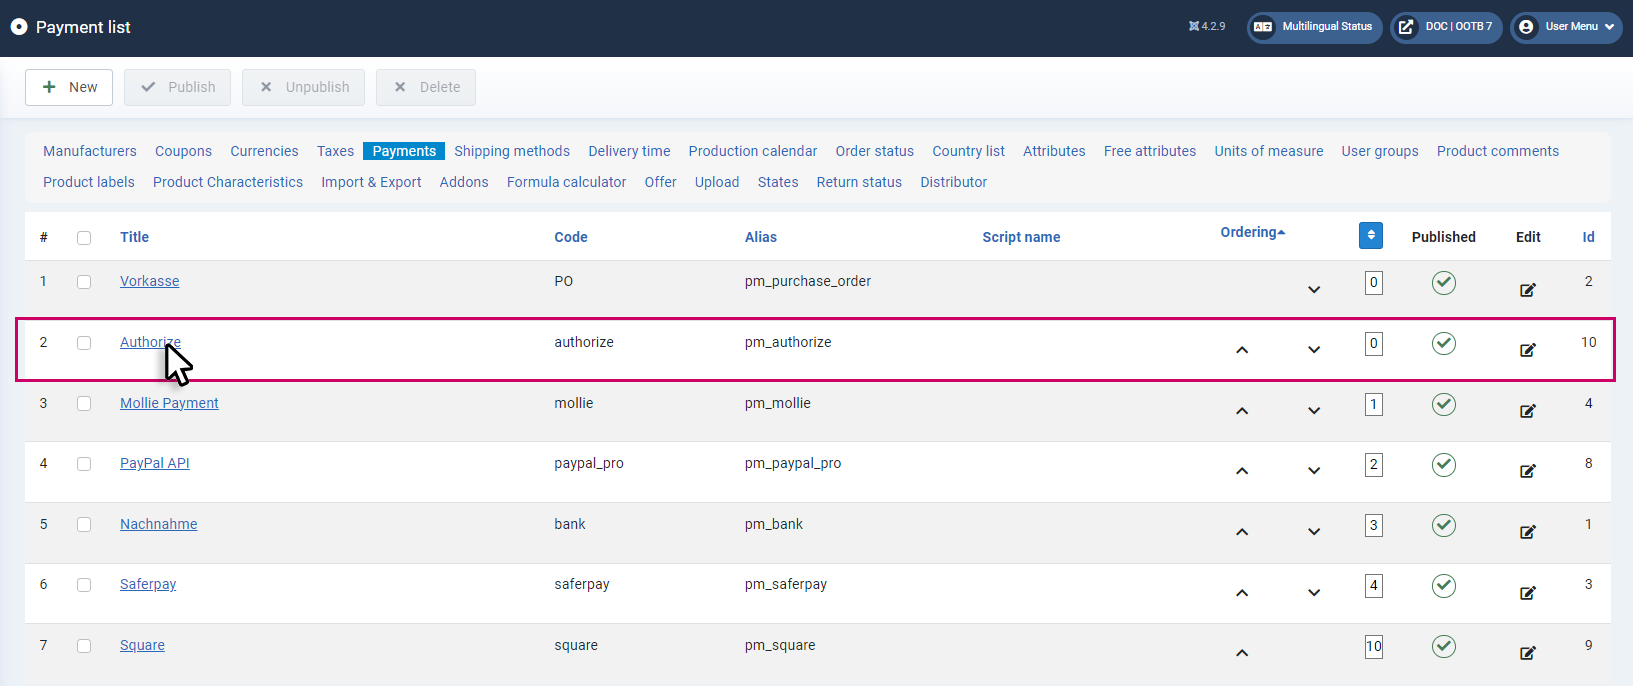Check the select-all checkbox in header
Image resolution: width=1633 pixels, height=686 pixels.
tap(84, 238)
